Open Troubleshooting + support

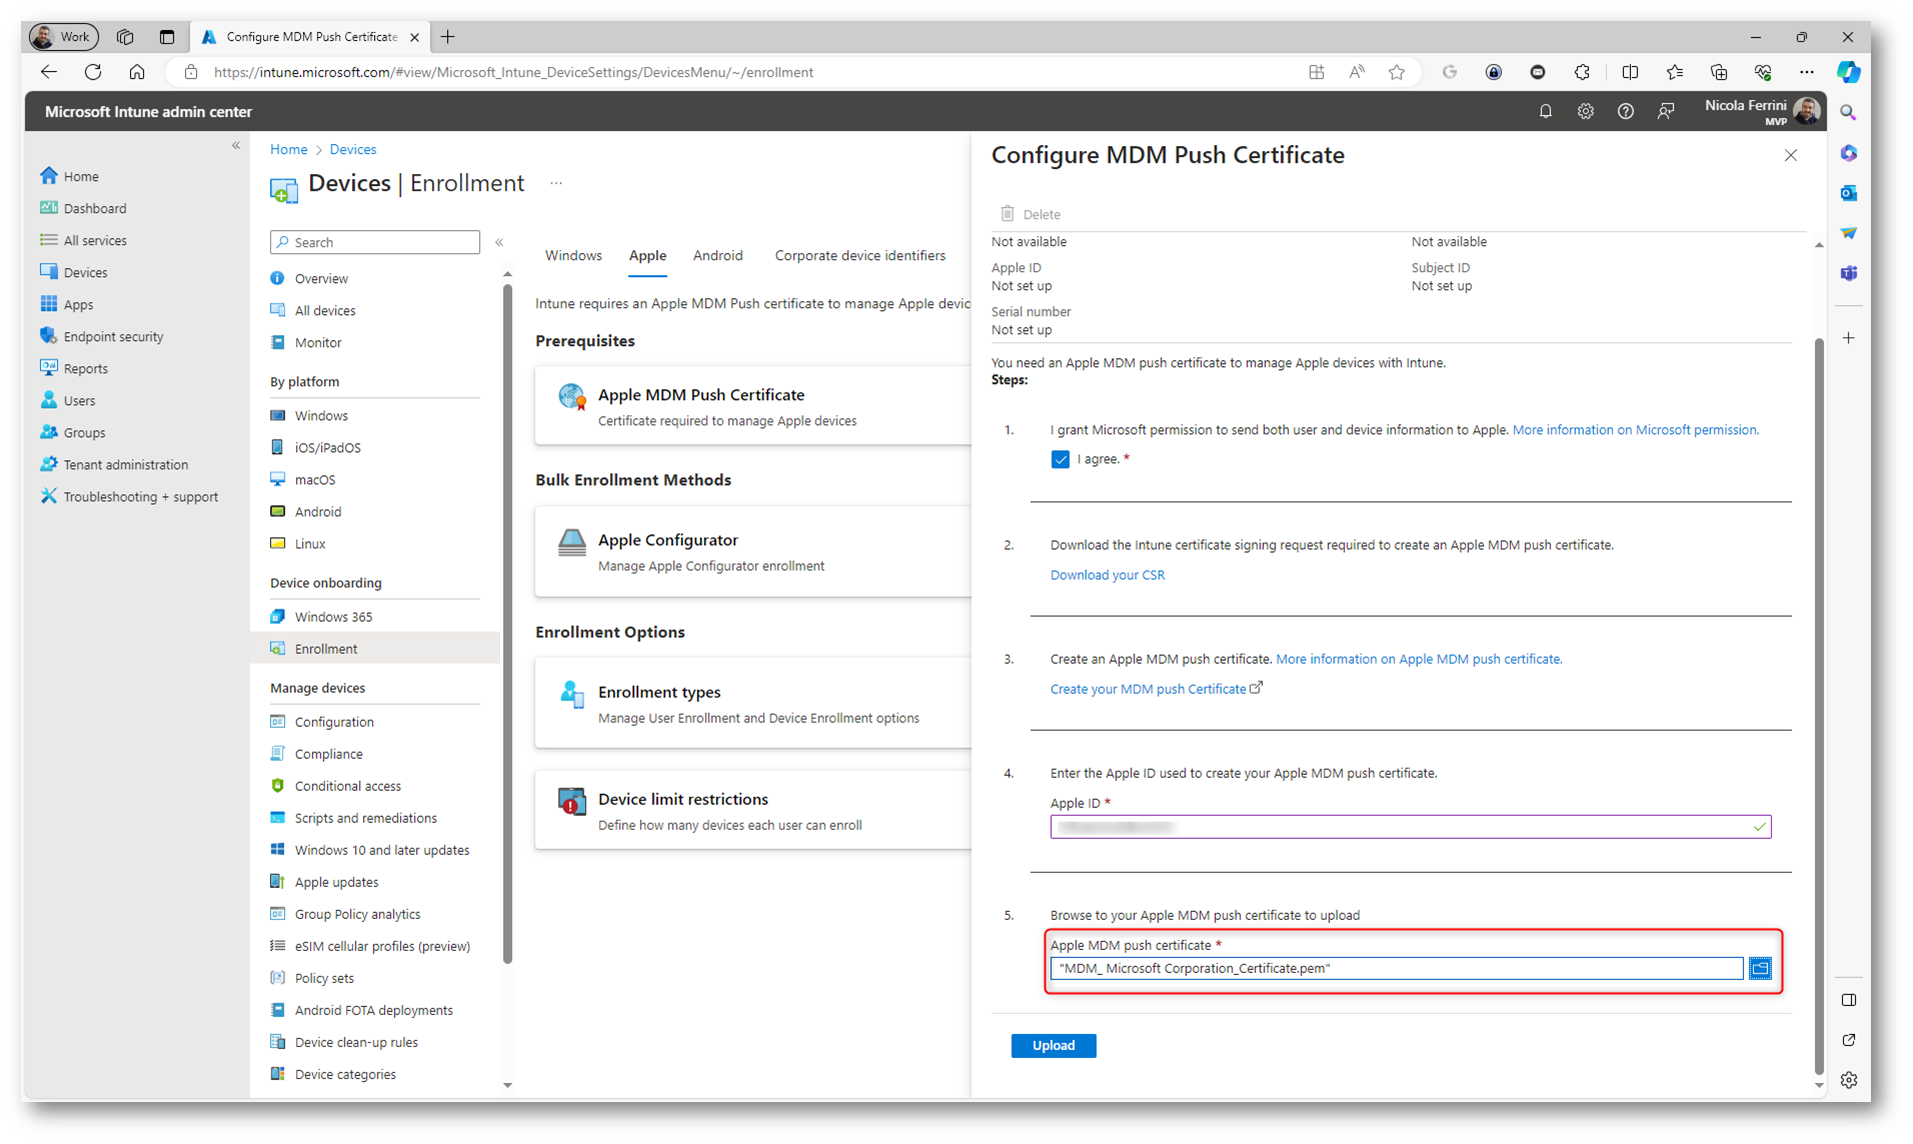click(x=140, y=496)
